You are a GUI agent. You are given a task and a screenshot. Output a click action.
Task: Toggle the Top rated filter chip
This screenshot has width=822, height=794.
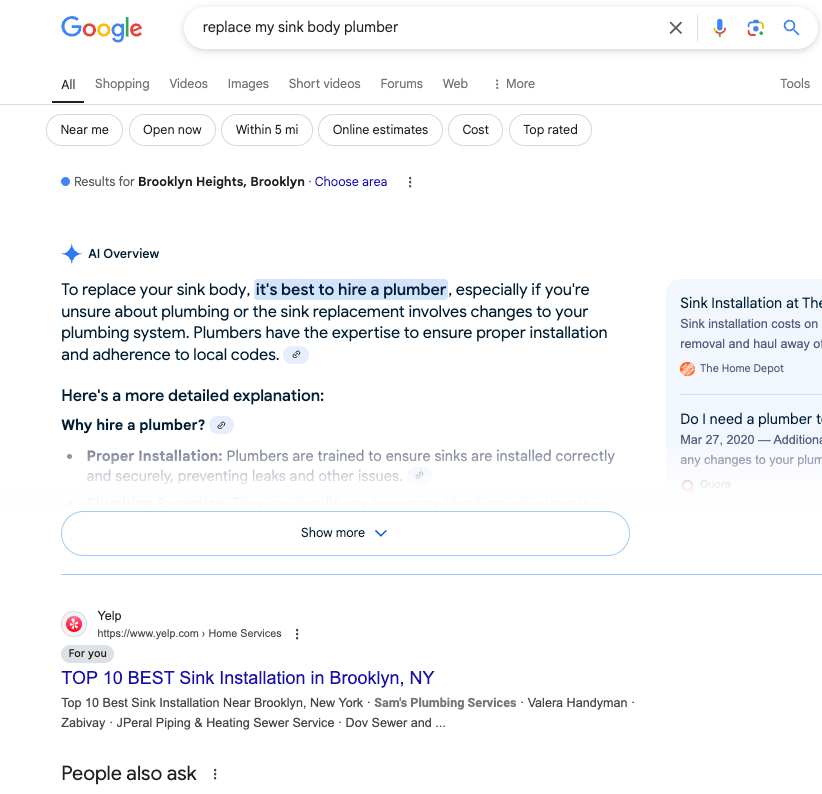coord(550,130)
